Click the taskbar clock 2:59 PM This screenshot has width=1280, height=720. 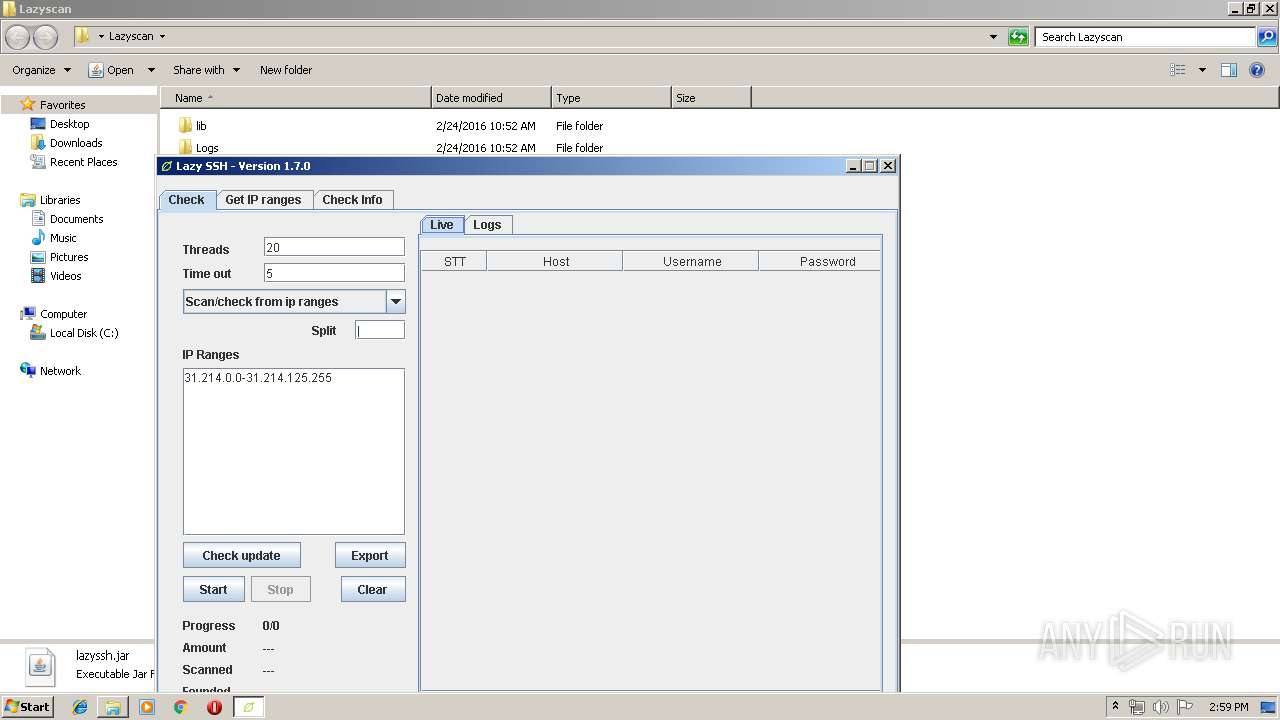1228,707
